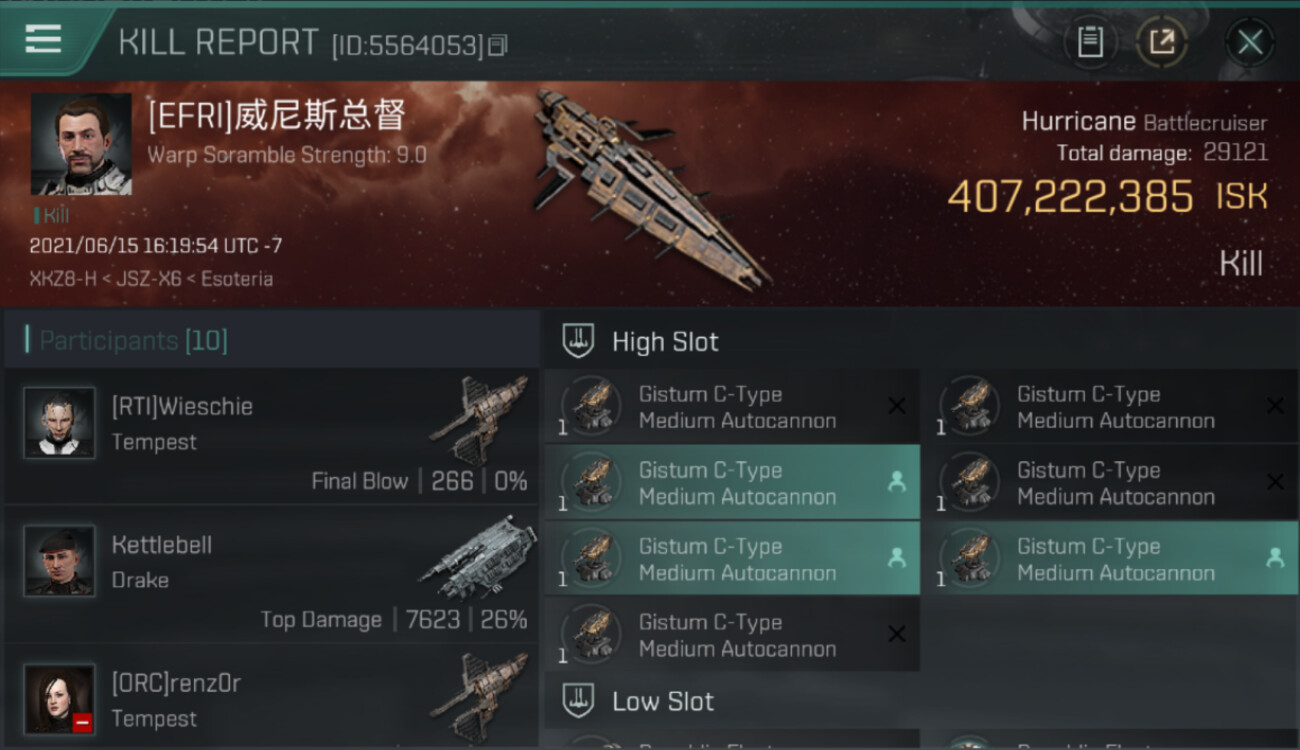Click the Hurricane ship image
Viewport: 1300px width, 750px height.
click(x=652, y=184)
